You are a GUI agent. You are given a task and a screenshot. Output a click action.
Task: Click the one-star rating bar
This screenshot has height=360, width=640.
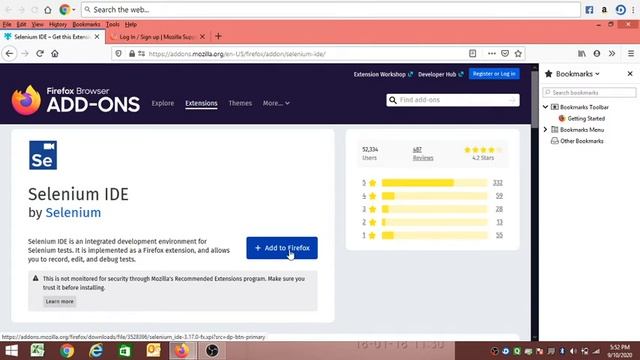(x=435, y=235)
